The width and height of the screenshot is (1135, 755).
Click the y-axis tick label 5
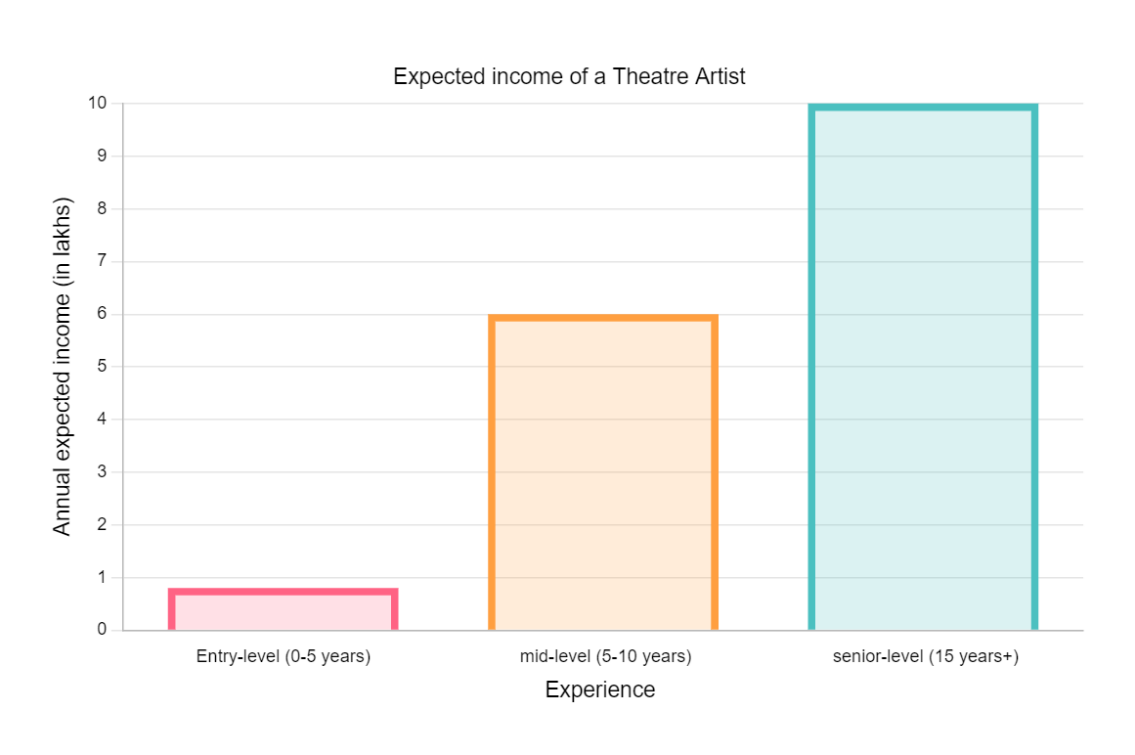(102, 366)
